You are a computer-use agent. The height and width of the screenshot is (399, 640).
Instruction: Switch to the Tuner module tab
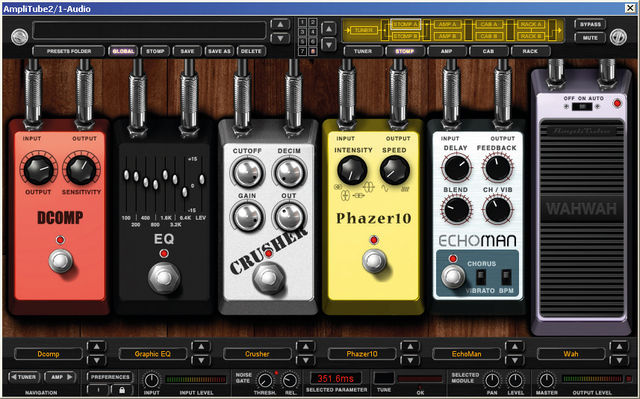coord(363,51)
